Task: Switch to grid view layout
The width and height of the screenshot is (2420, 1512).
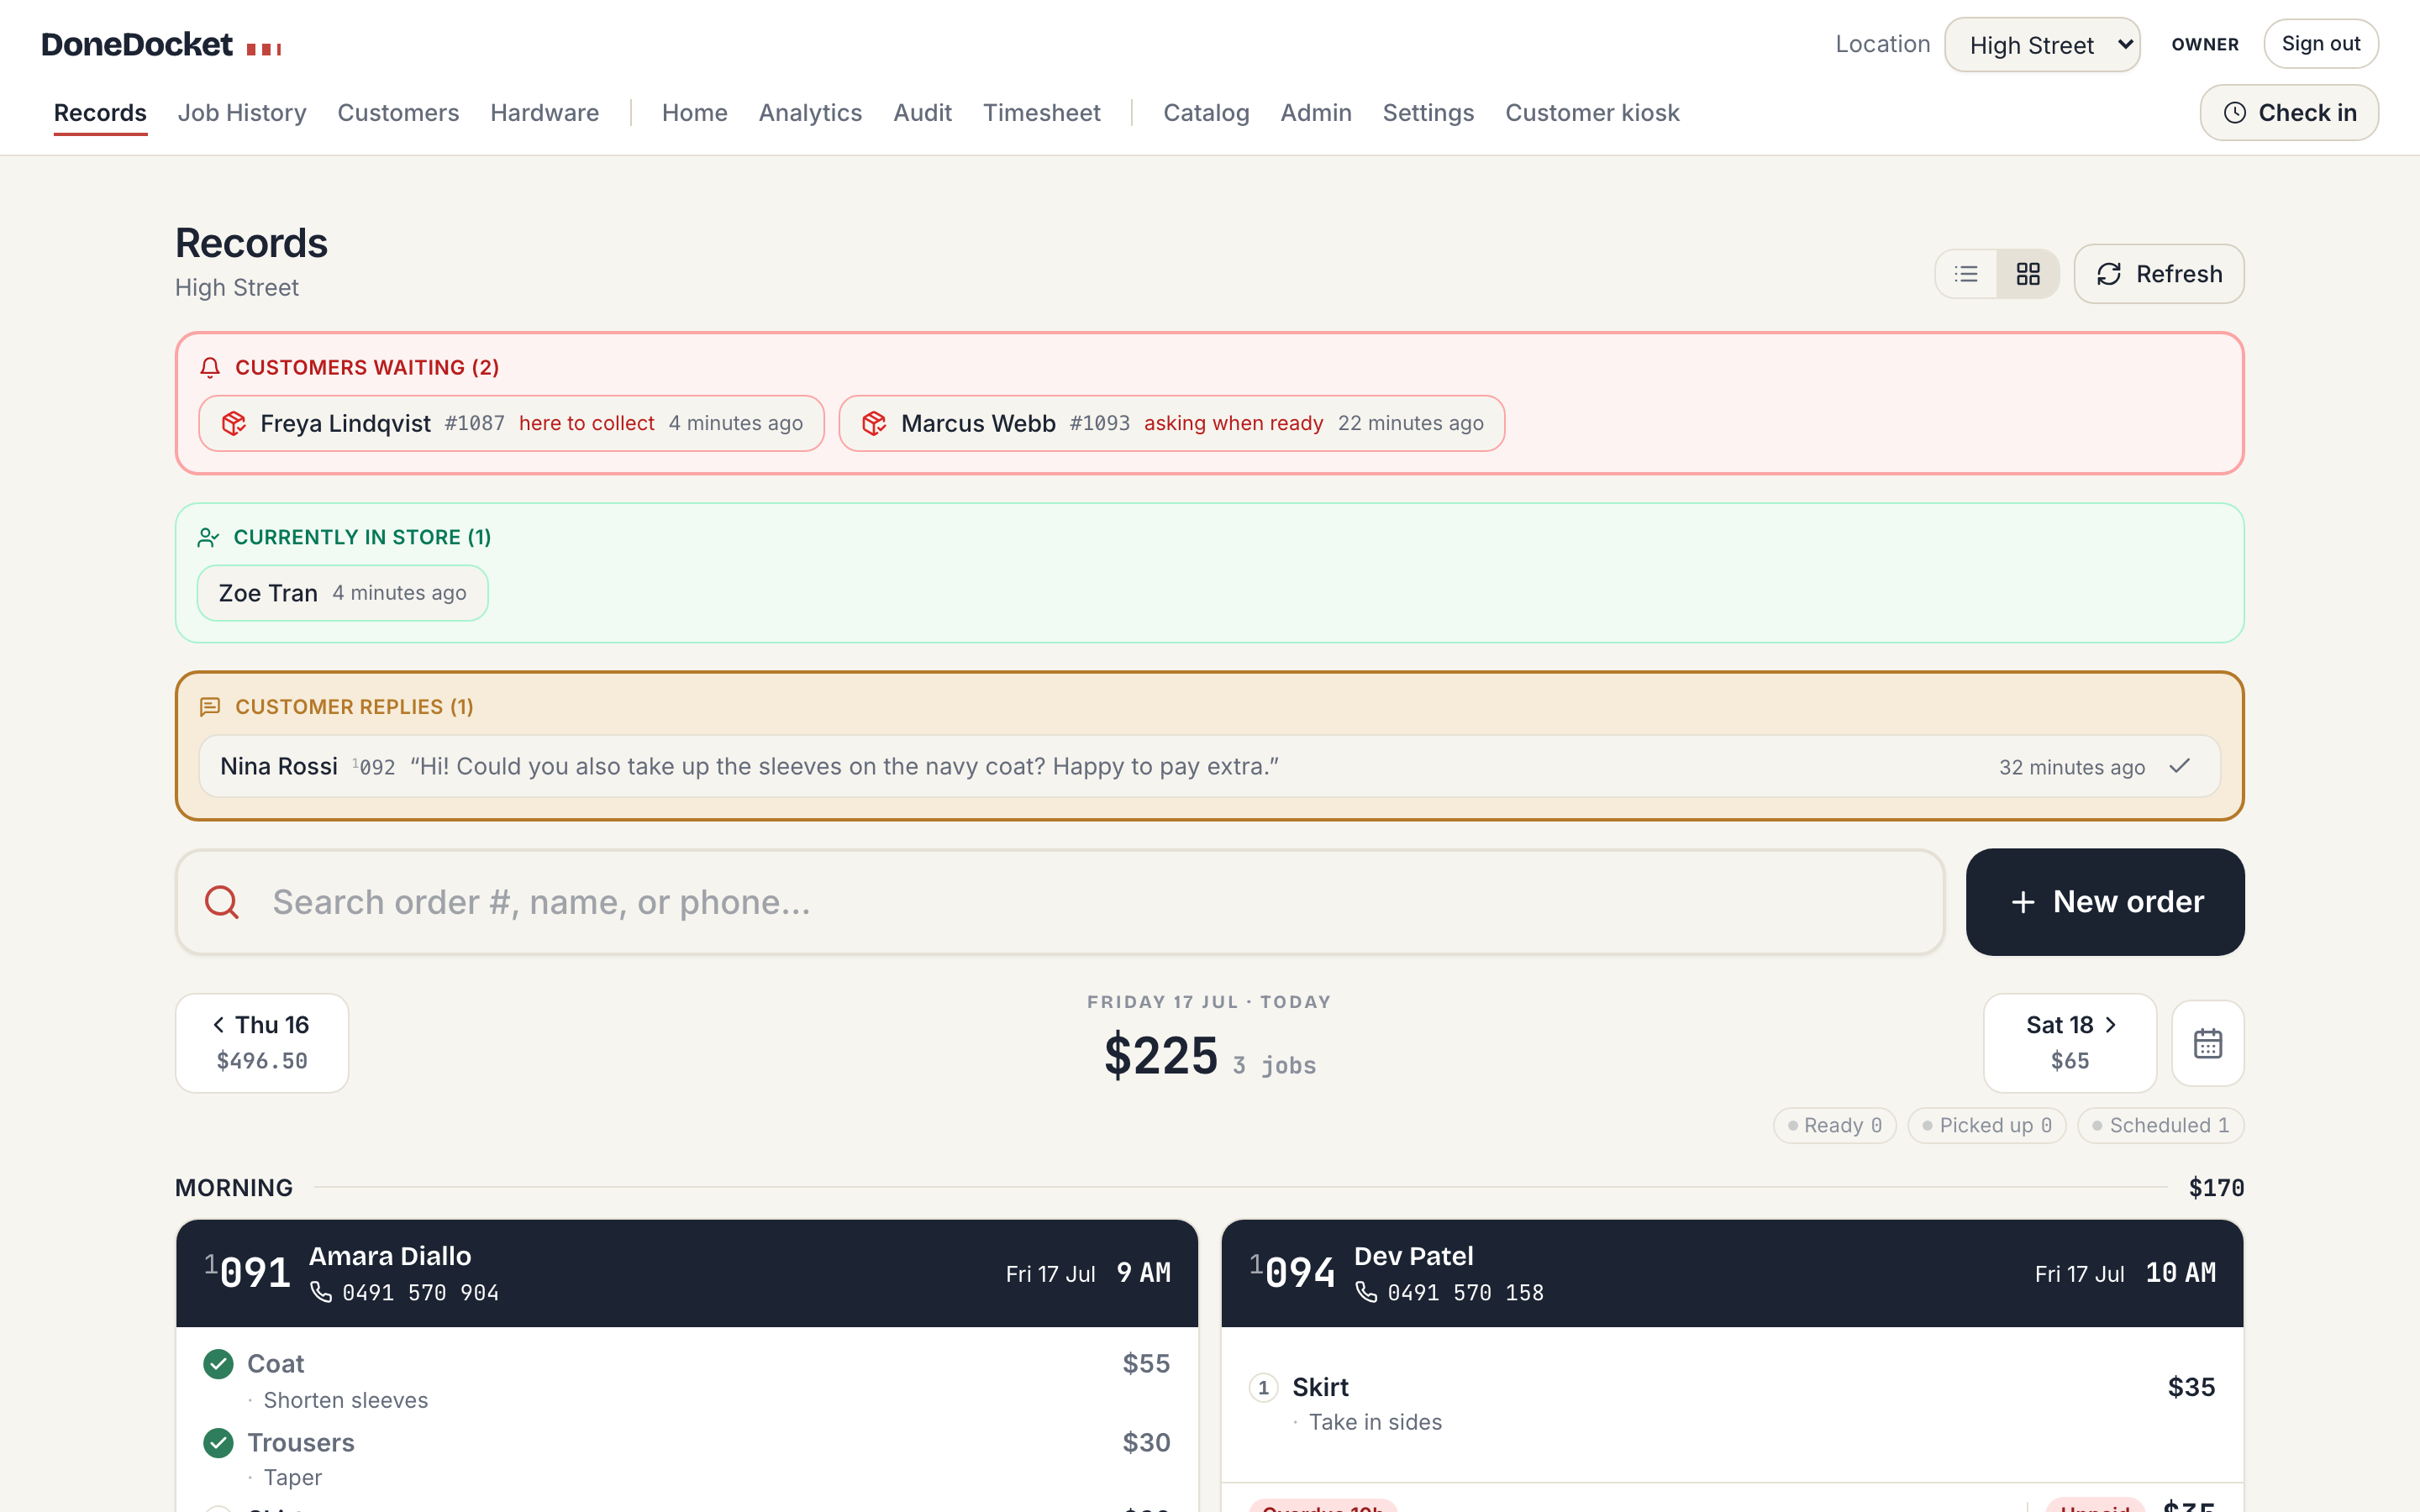Action: [2028, 274]
